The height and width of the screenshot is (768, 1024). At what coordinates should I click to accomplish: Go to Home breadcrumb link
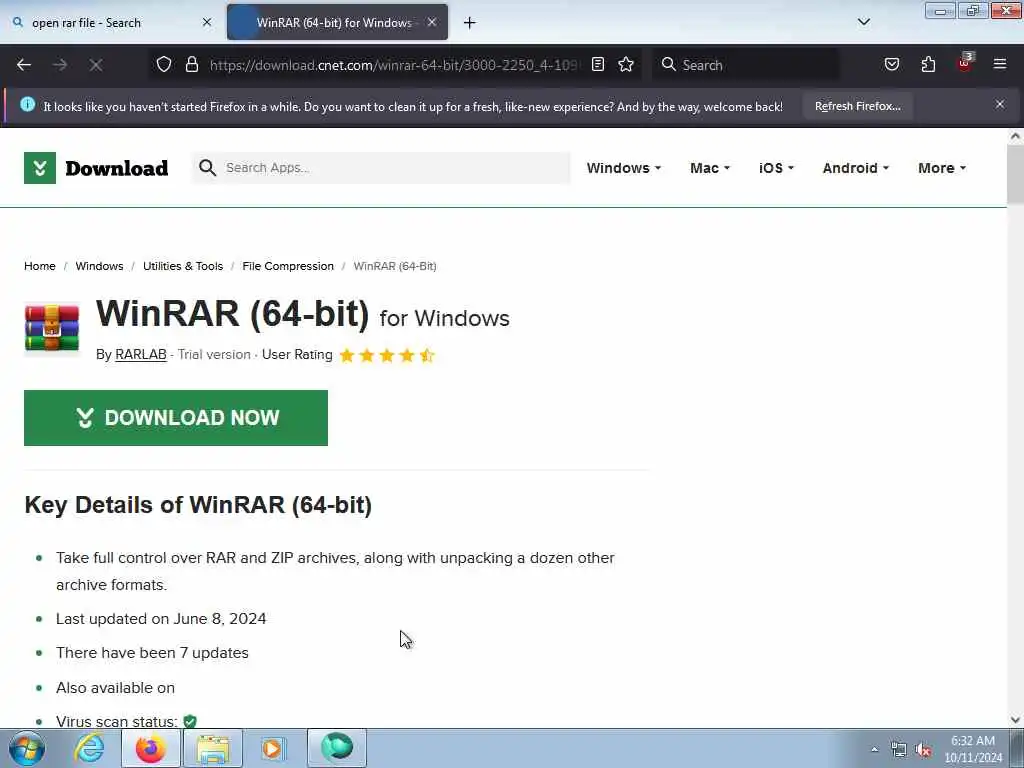pyautogui.click(x=40, y=266)
